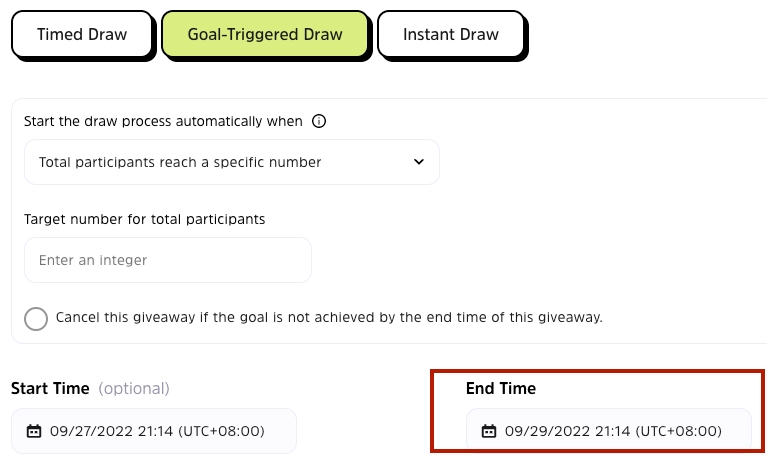Screen dimensions: 767x469
Task: Click the Start Time date field
Action: coord(153,432)
